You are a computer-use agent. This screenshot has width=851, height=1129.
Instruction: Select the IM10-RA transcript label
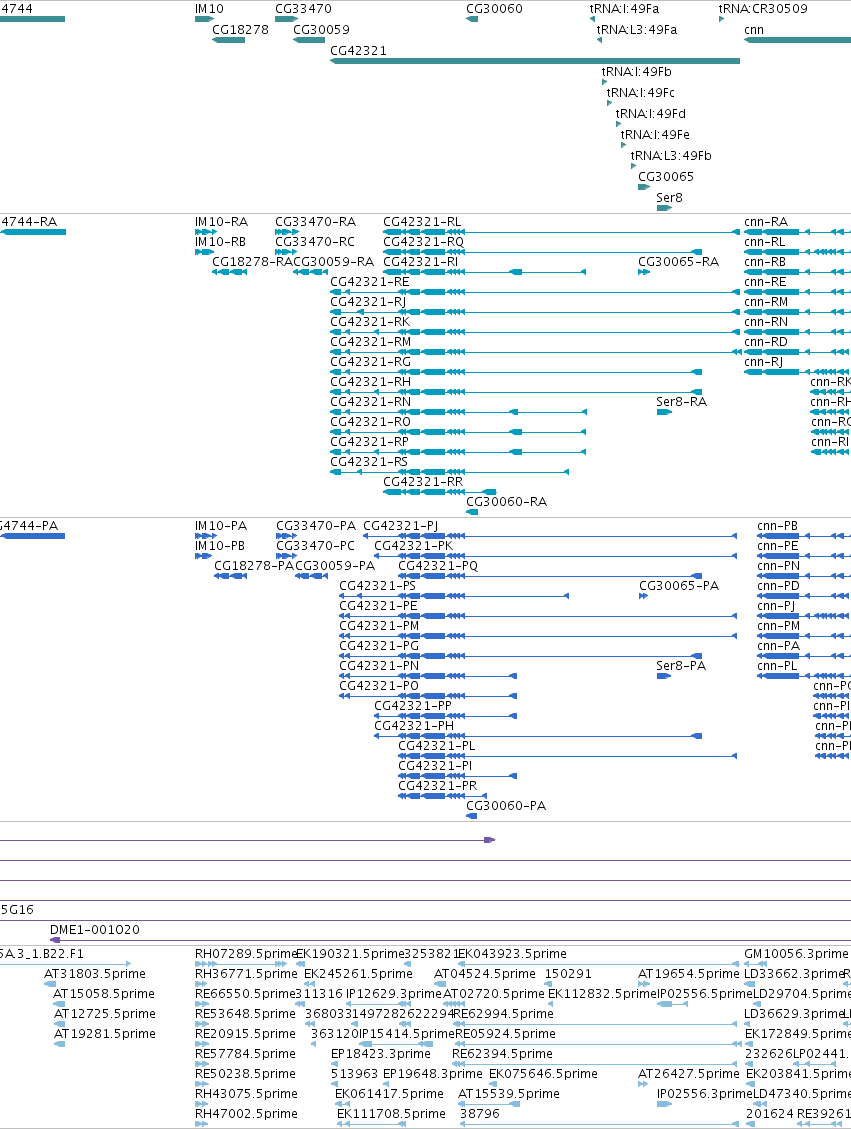(222, 222)
